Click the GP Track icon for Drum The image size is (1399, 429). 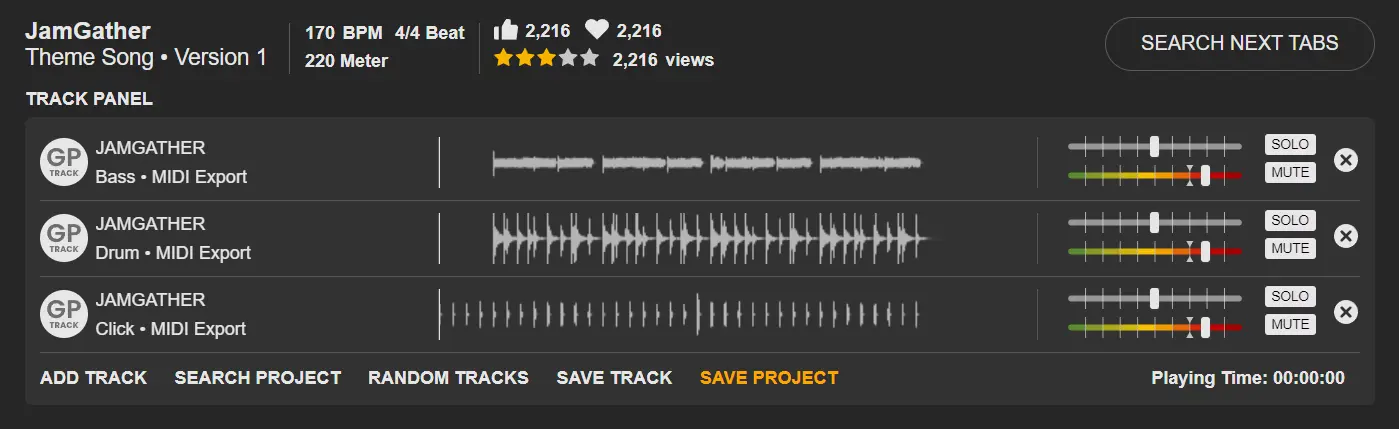click(64, 238)
